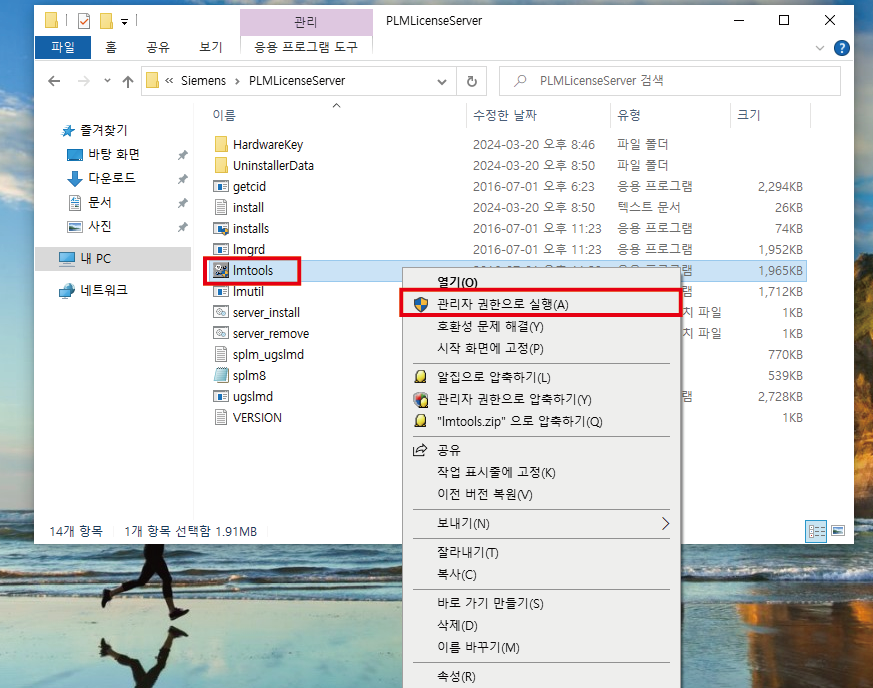This screenshot has height=688, width=873.
Task: Switch to large icons view layout
Action: [838, 531]
